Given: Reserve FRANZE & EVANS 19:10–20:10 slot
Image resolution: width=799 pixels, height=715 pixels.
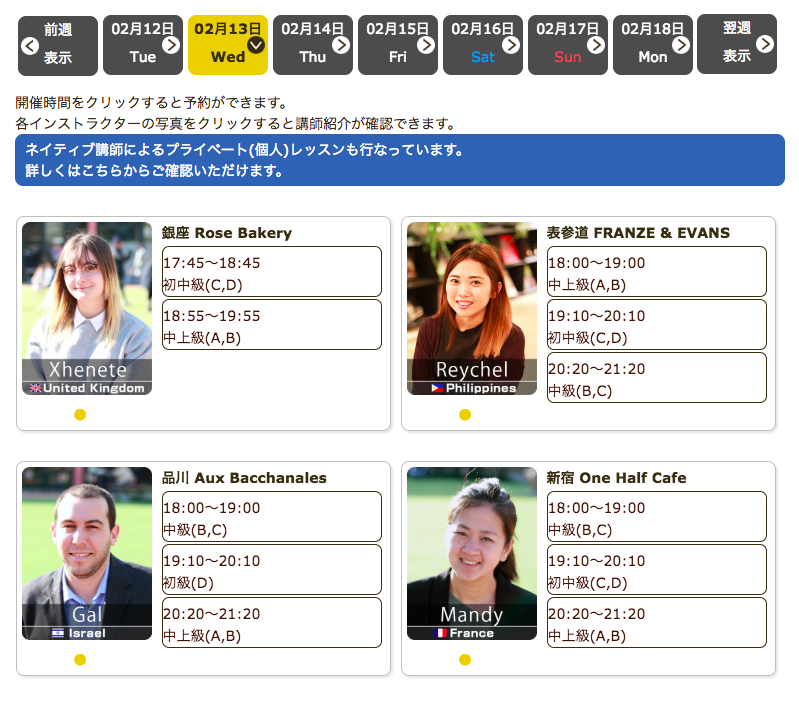Looking at the screenshot, I should pyautogui.click(x=656, y=326).
